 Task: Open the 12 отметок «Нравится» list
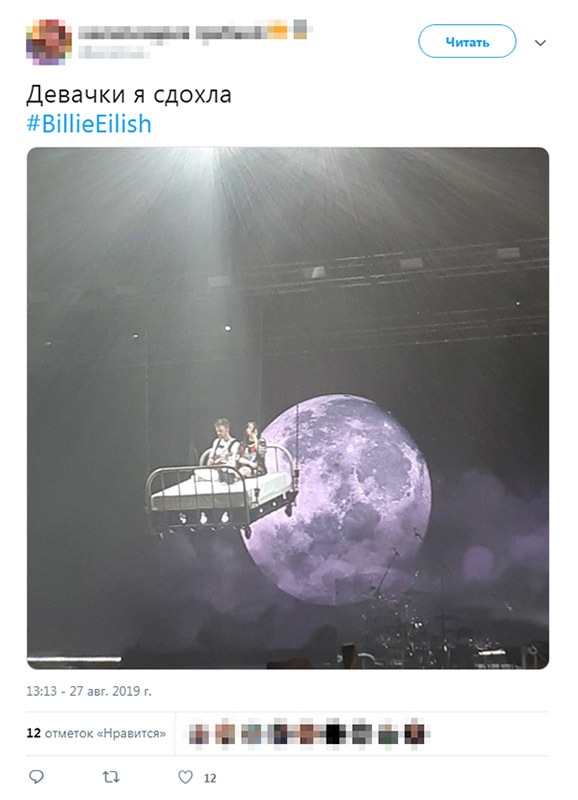coord(96,734)
